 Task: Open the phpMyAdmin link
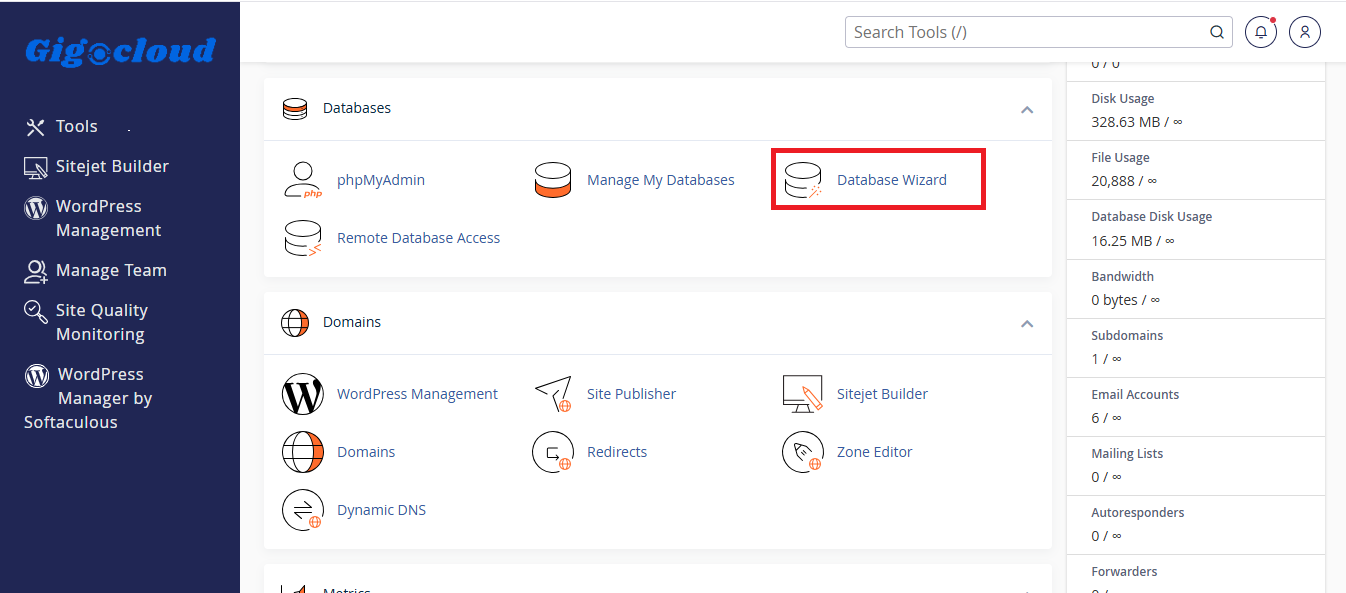[x=381, y=180]
